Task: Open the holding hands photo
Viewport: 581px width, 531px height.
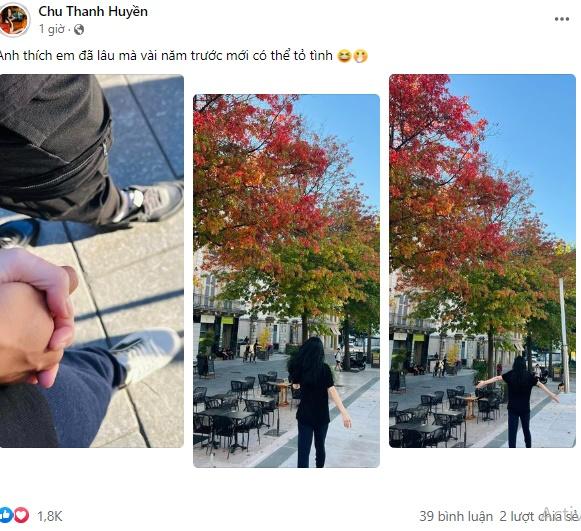Action: click(92, 261)
